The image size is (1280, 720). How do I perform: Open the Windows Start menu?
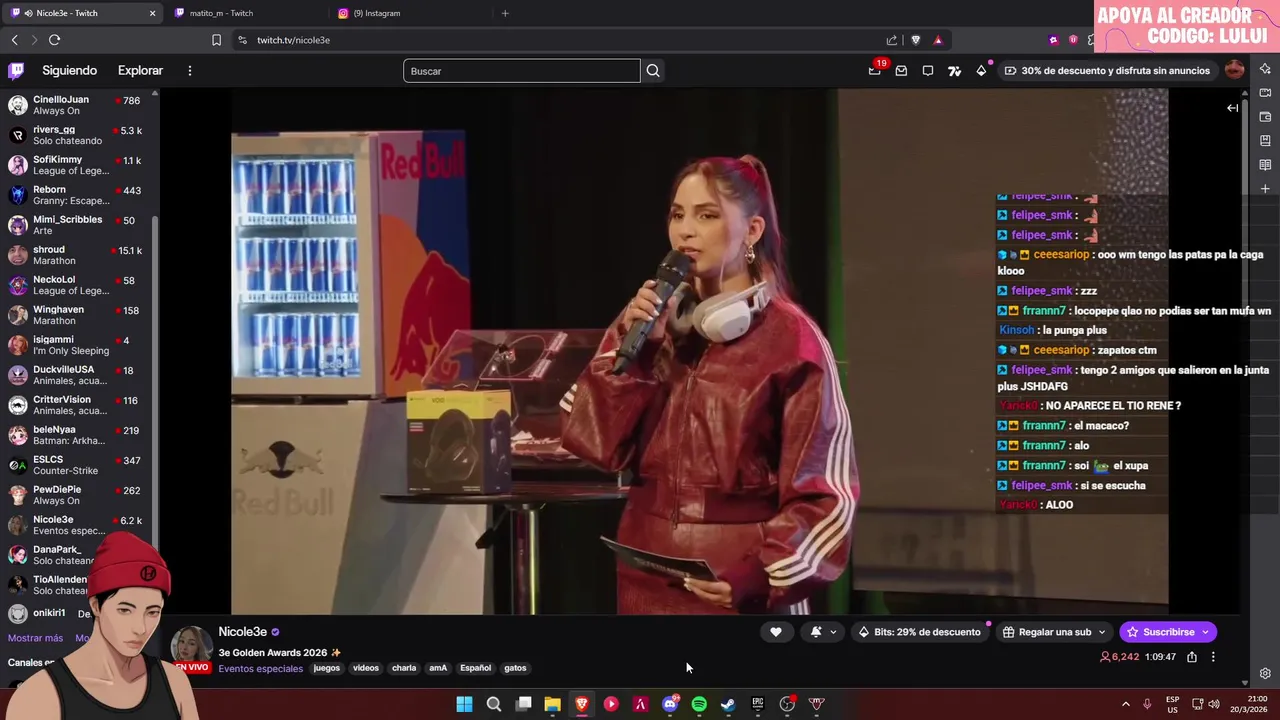[x=464, y=704]
